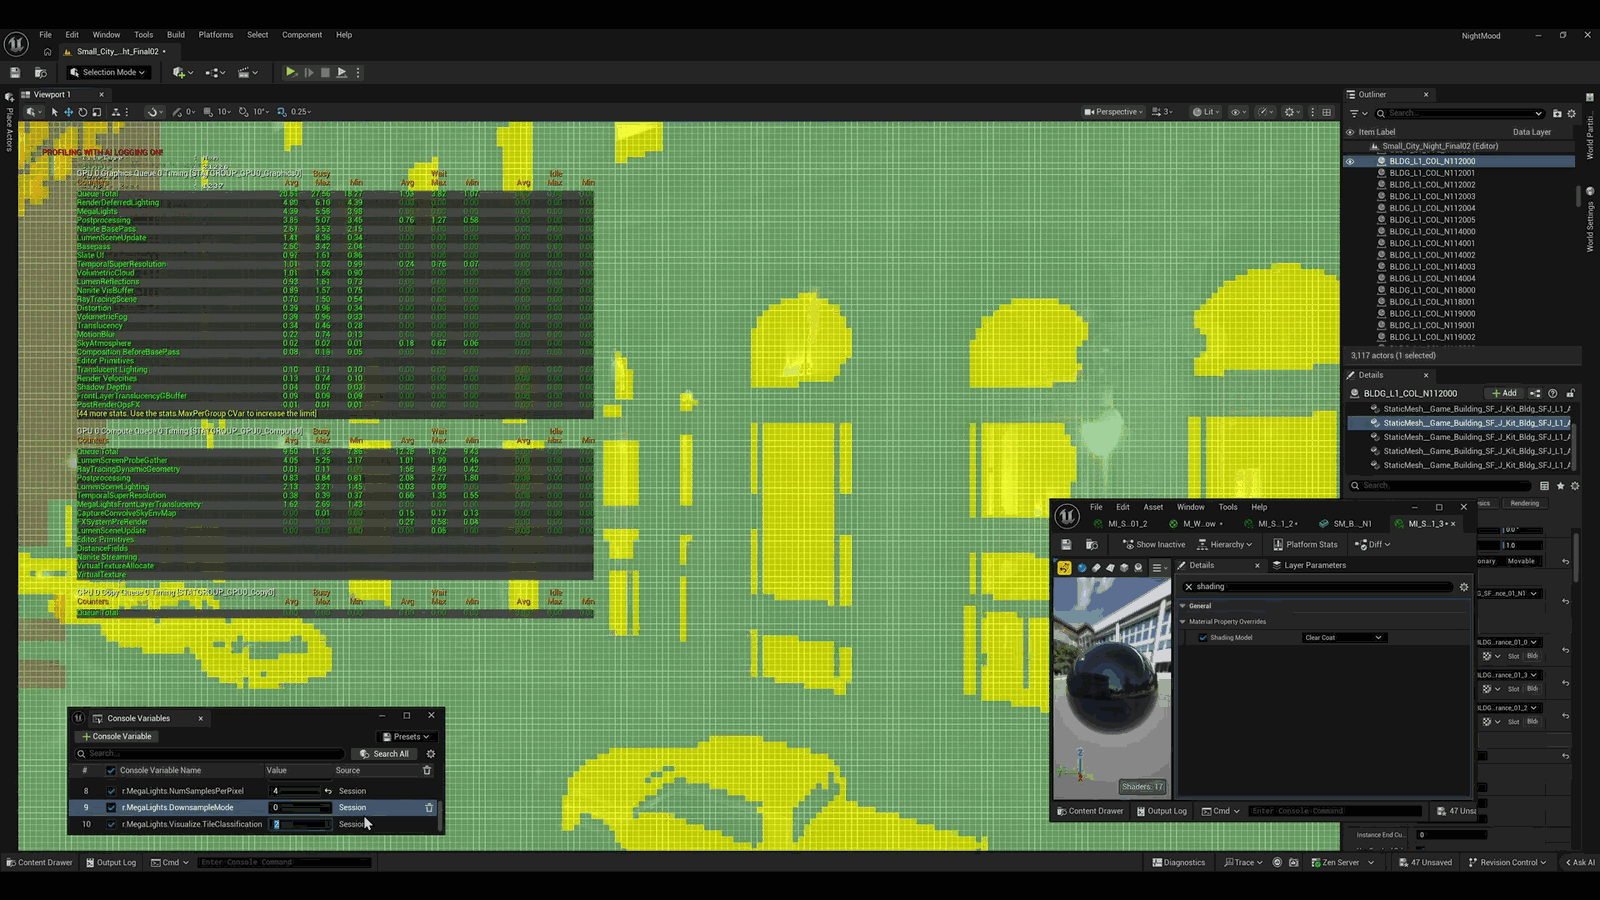
Task: Click the r.MegaLights.DownsampleMode value slider field
Action: (300, 807)
